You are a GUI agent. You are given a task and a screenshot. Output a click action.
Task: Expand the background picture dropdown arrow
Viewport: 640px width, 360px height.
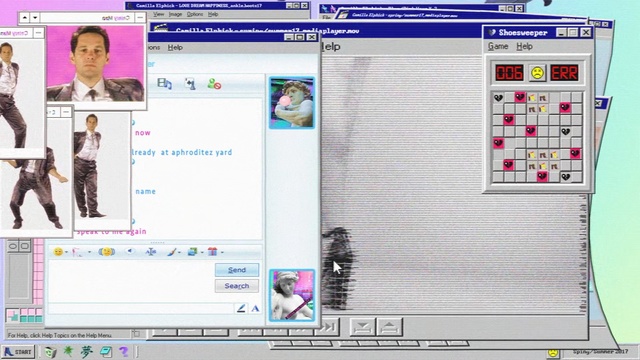point(202,252)
